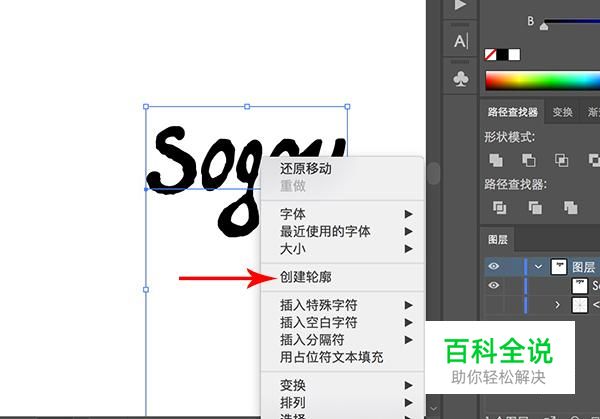Viewport: 600px width, 419px height.
Task: Choose 还原移动 from the context menu
Action: pyautogui.click(x=342, y=168)
